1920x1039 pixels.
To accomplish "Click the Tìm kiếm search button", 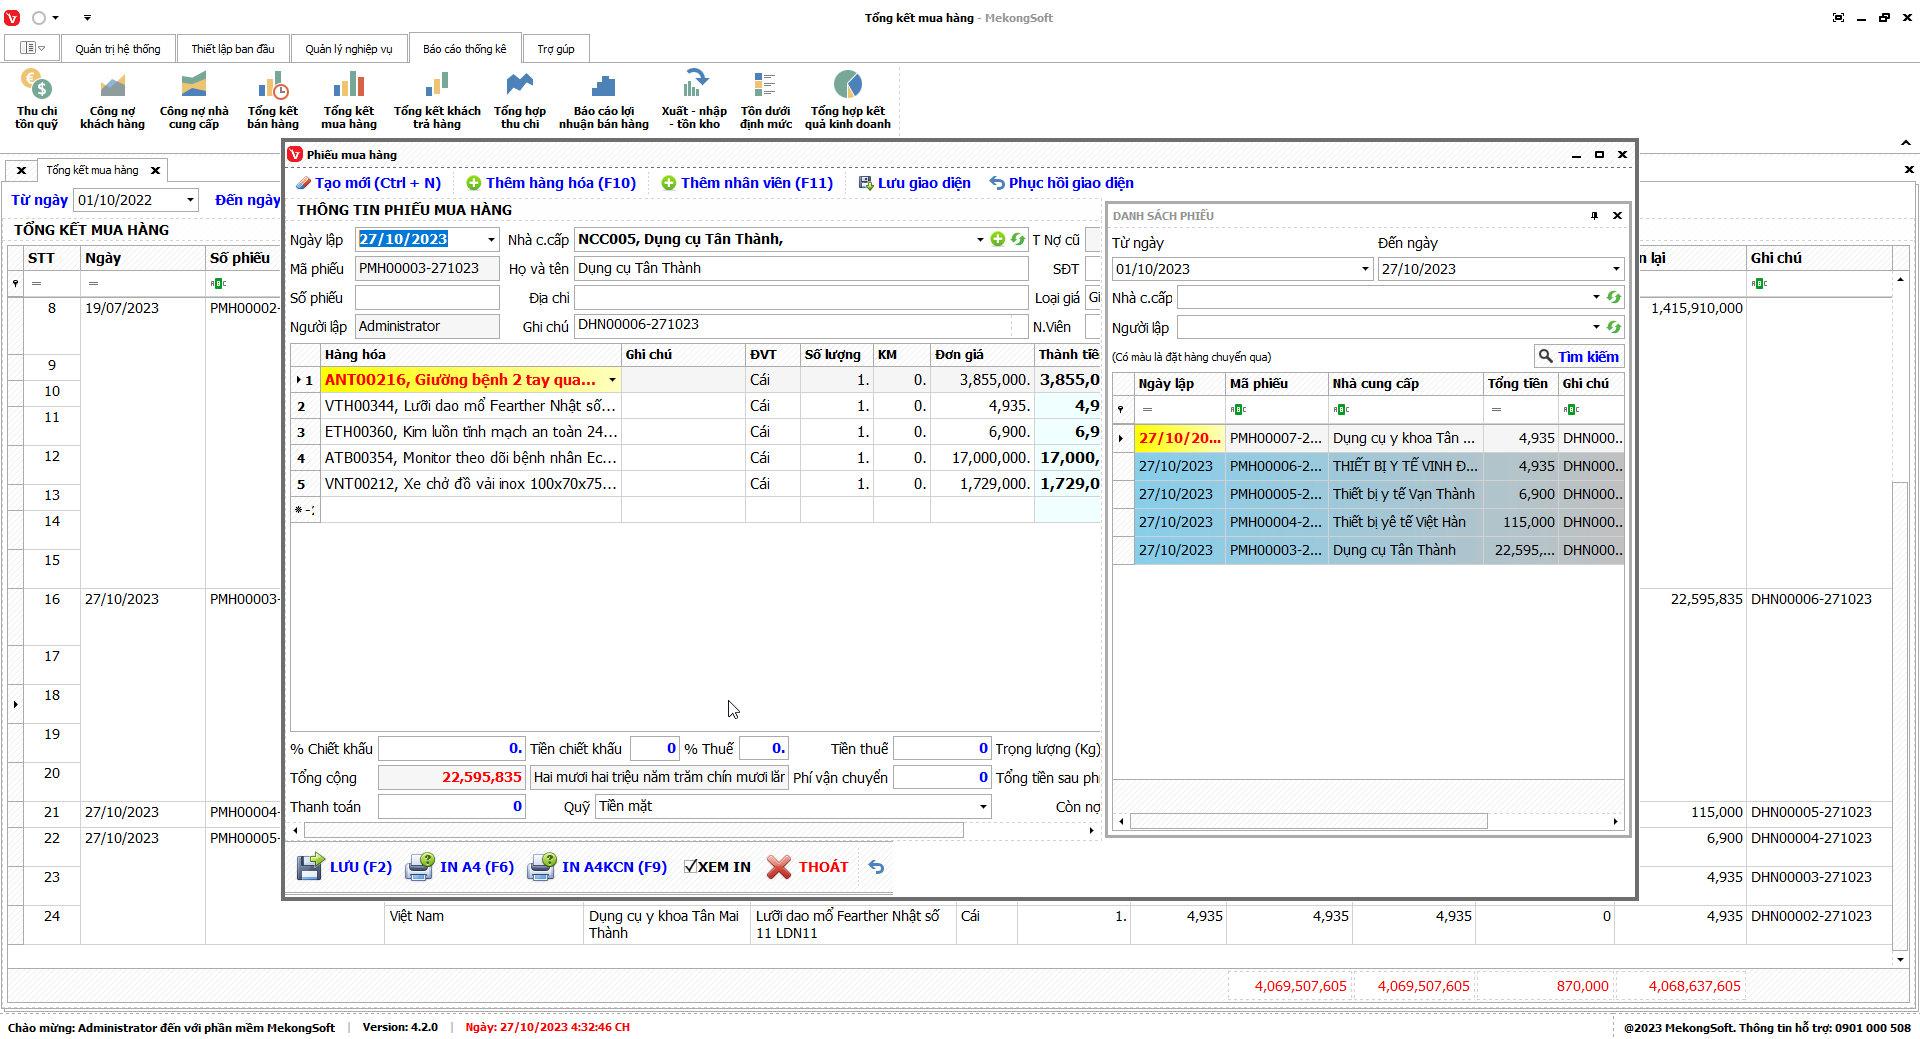I will coord(1578,357).
